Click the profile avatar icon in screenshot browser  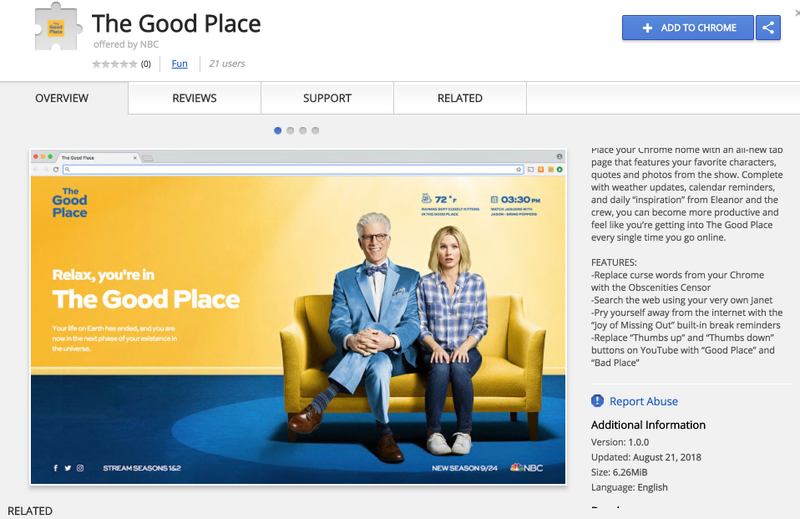(560, 156)
